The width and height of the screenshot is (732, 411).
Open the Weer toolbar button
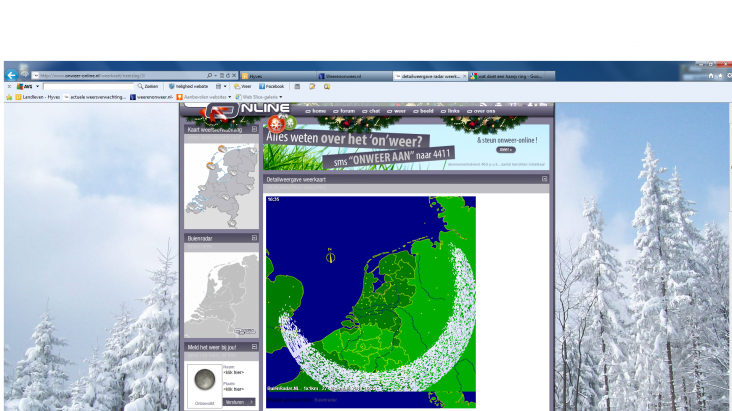(243, 86)
